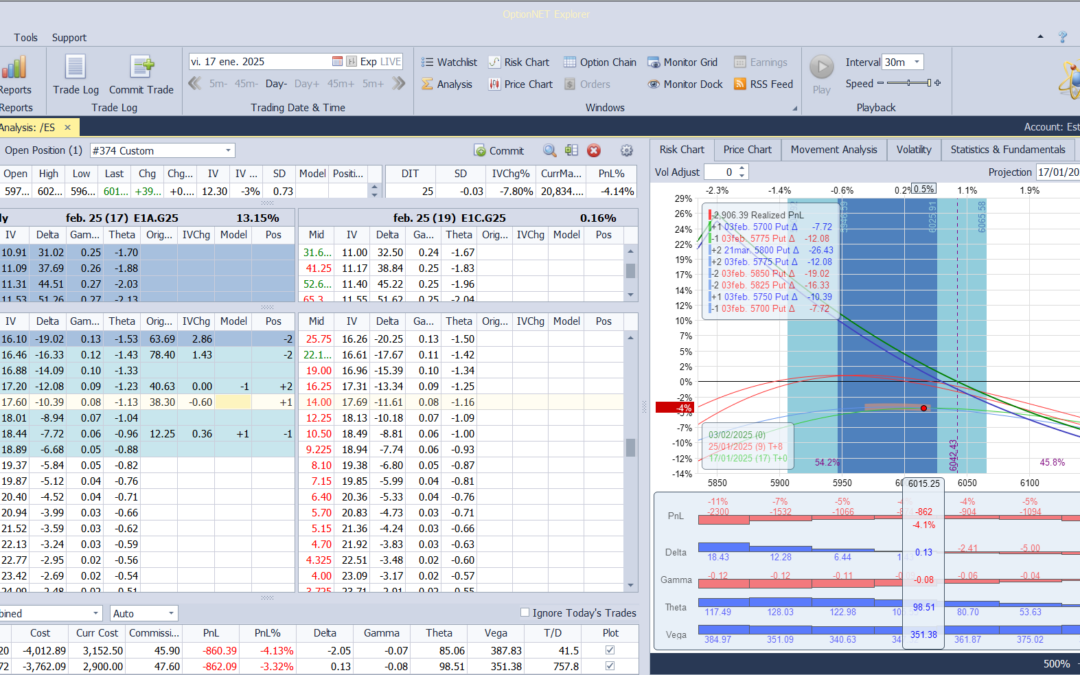Open the Trade Log icon
Screen dimensions: 1080x675
click(x=75, y=68)
